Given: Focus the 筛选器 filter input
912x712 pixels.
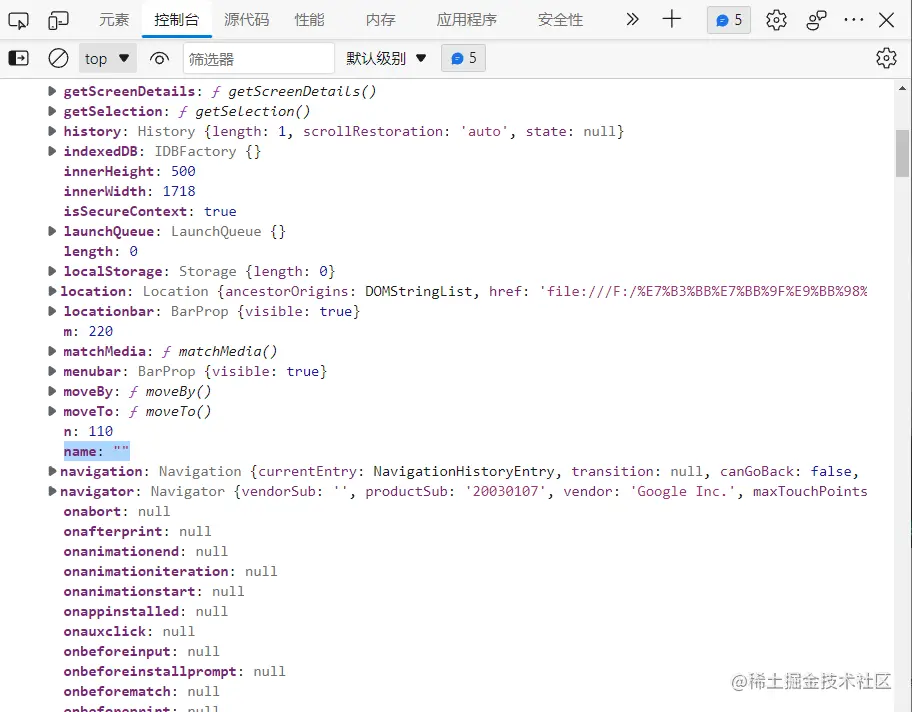Looking at the screenshot, I should pos(259,58).
